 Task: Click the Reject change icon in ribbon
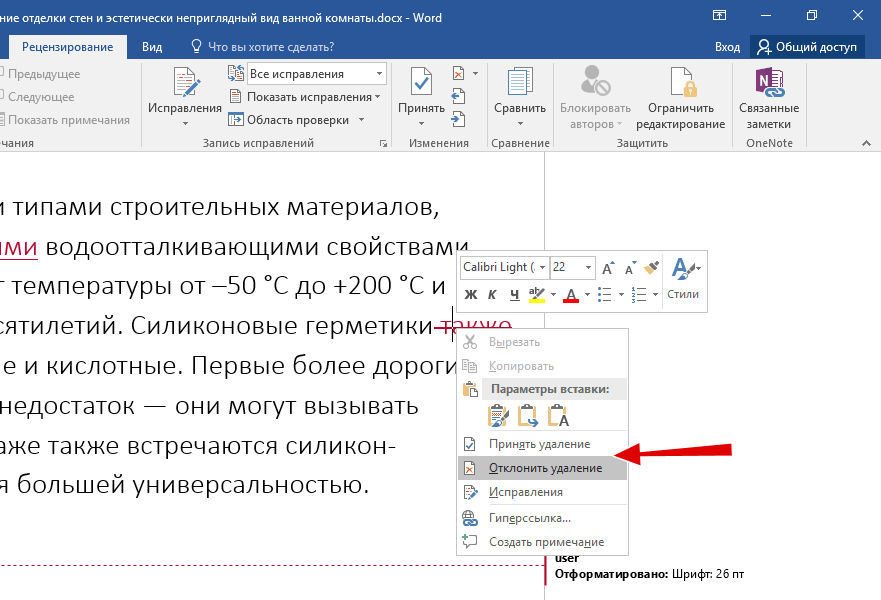coord(458,74)
